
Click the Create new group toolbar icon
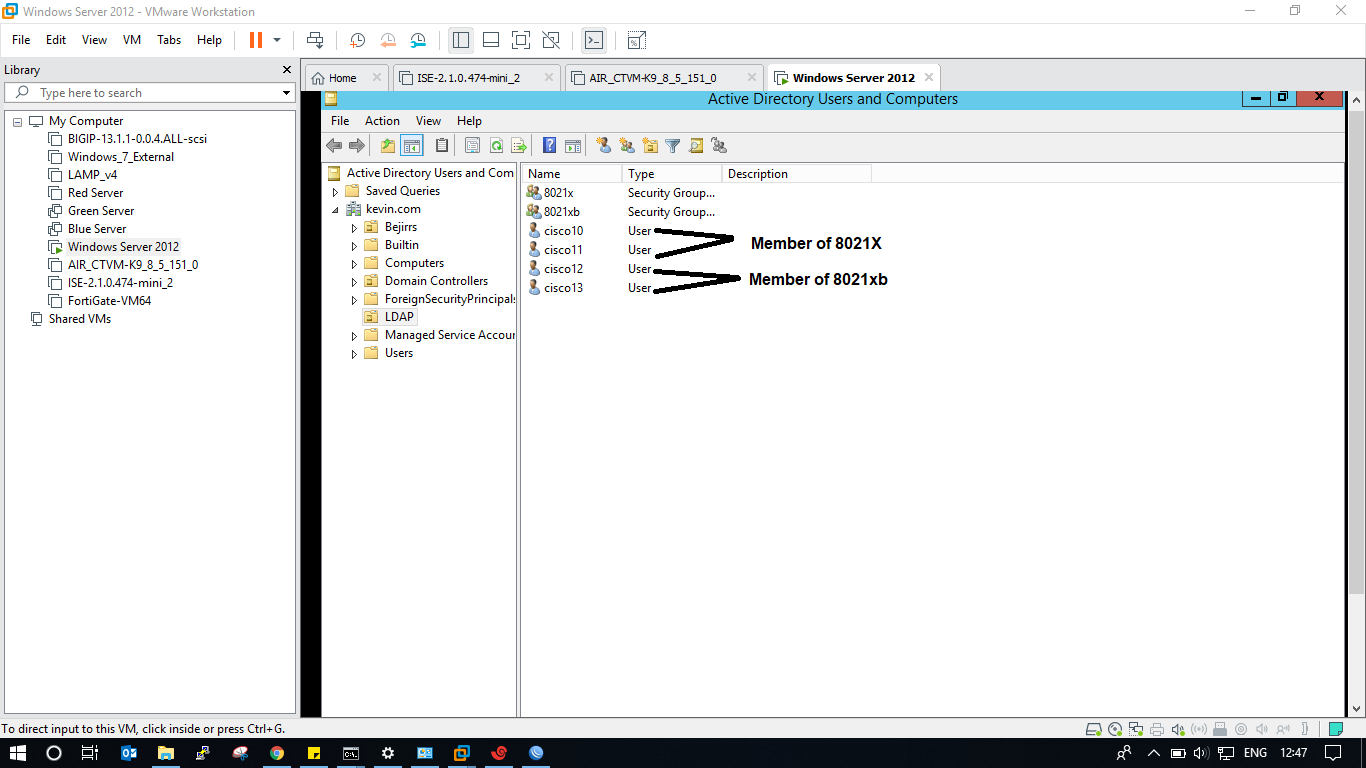point(627,146)
